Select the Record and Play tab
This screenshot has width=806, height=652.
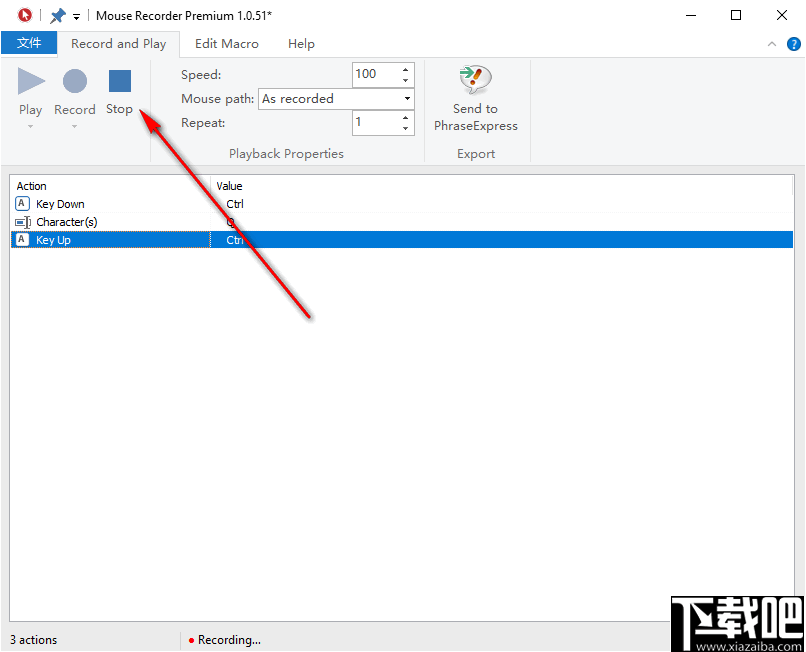tap(118, 43)
